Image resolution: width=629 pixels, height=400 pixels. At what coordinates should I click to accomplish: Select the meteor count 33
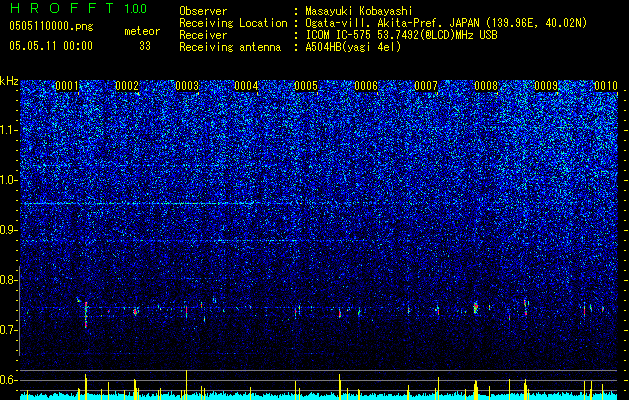tap(145, 46)
